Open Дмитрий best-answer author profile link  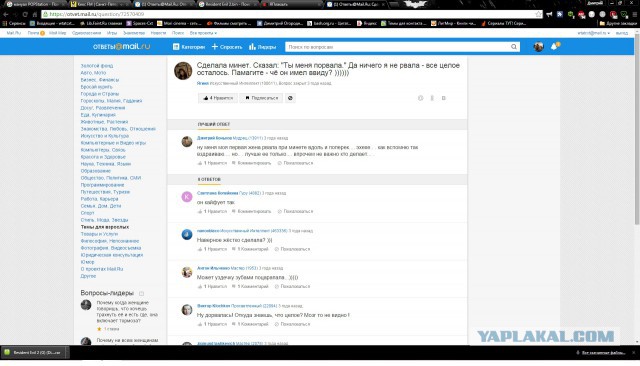coord(214,138)
